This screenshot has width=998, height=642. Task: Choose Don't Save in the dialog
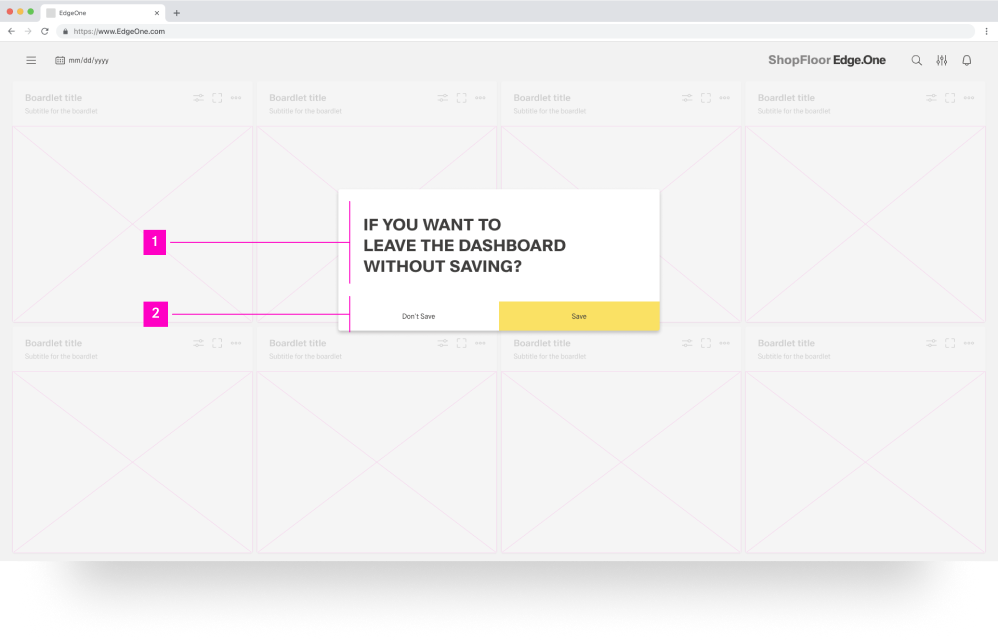418,315
